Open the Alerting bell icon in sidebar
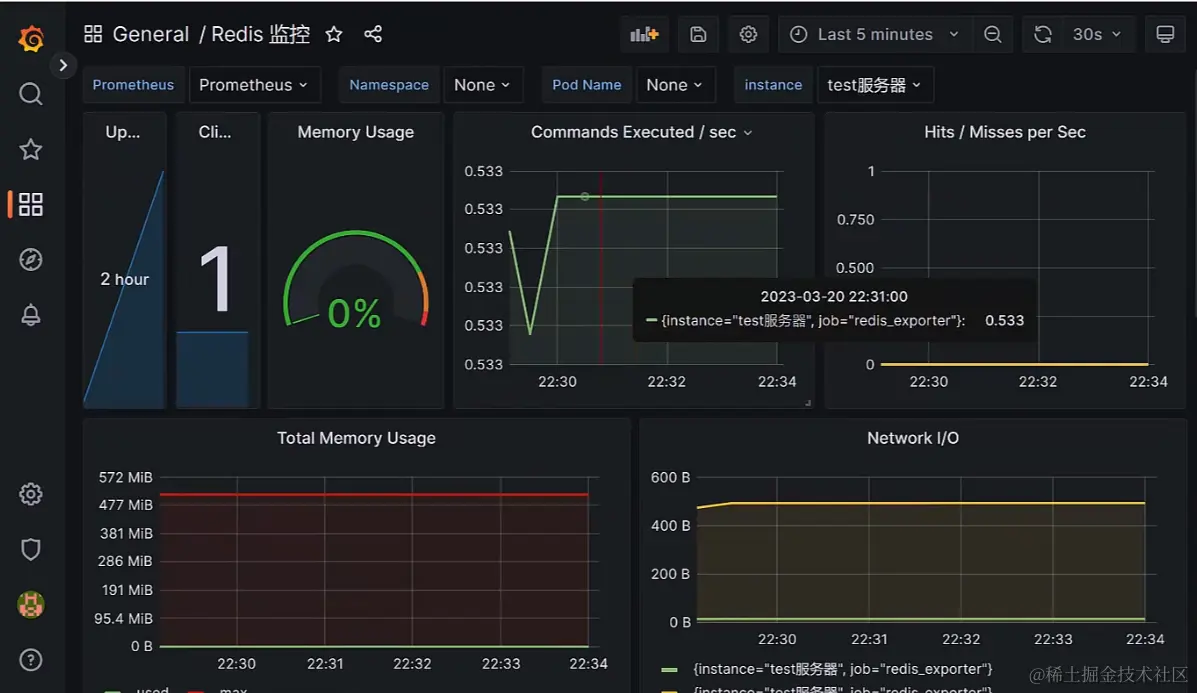 (x=31, y=314)
